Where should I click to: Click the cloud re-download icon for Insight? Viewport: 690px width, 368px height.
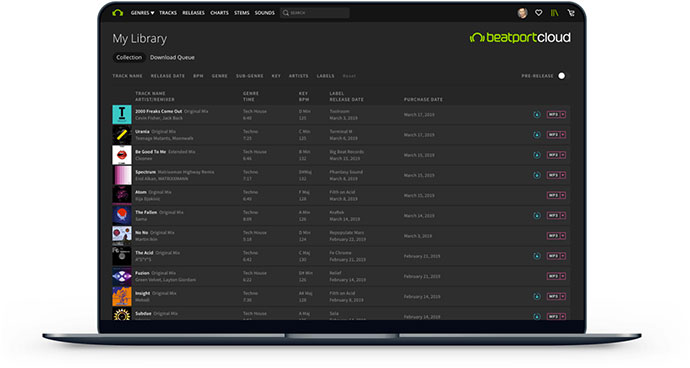(537, 297)
